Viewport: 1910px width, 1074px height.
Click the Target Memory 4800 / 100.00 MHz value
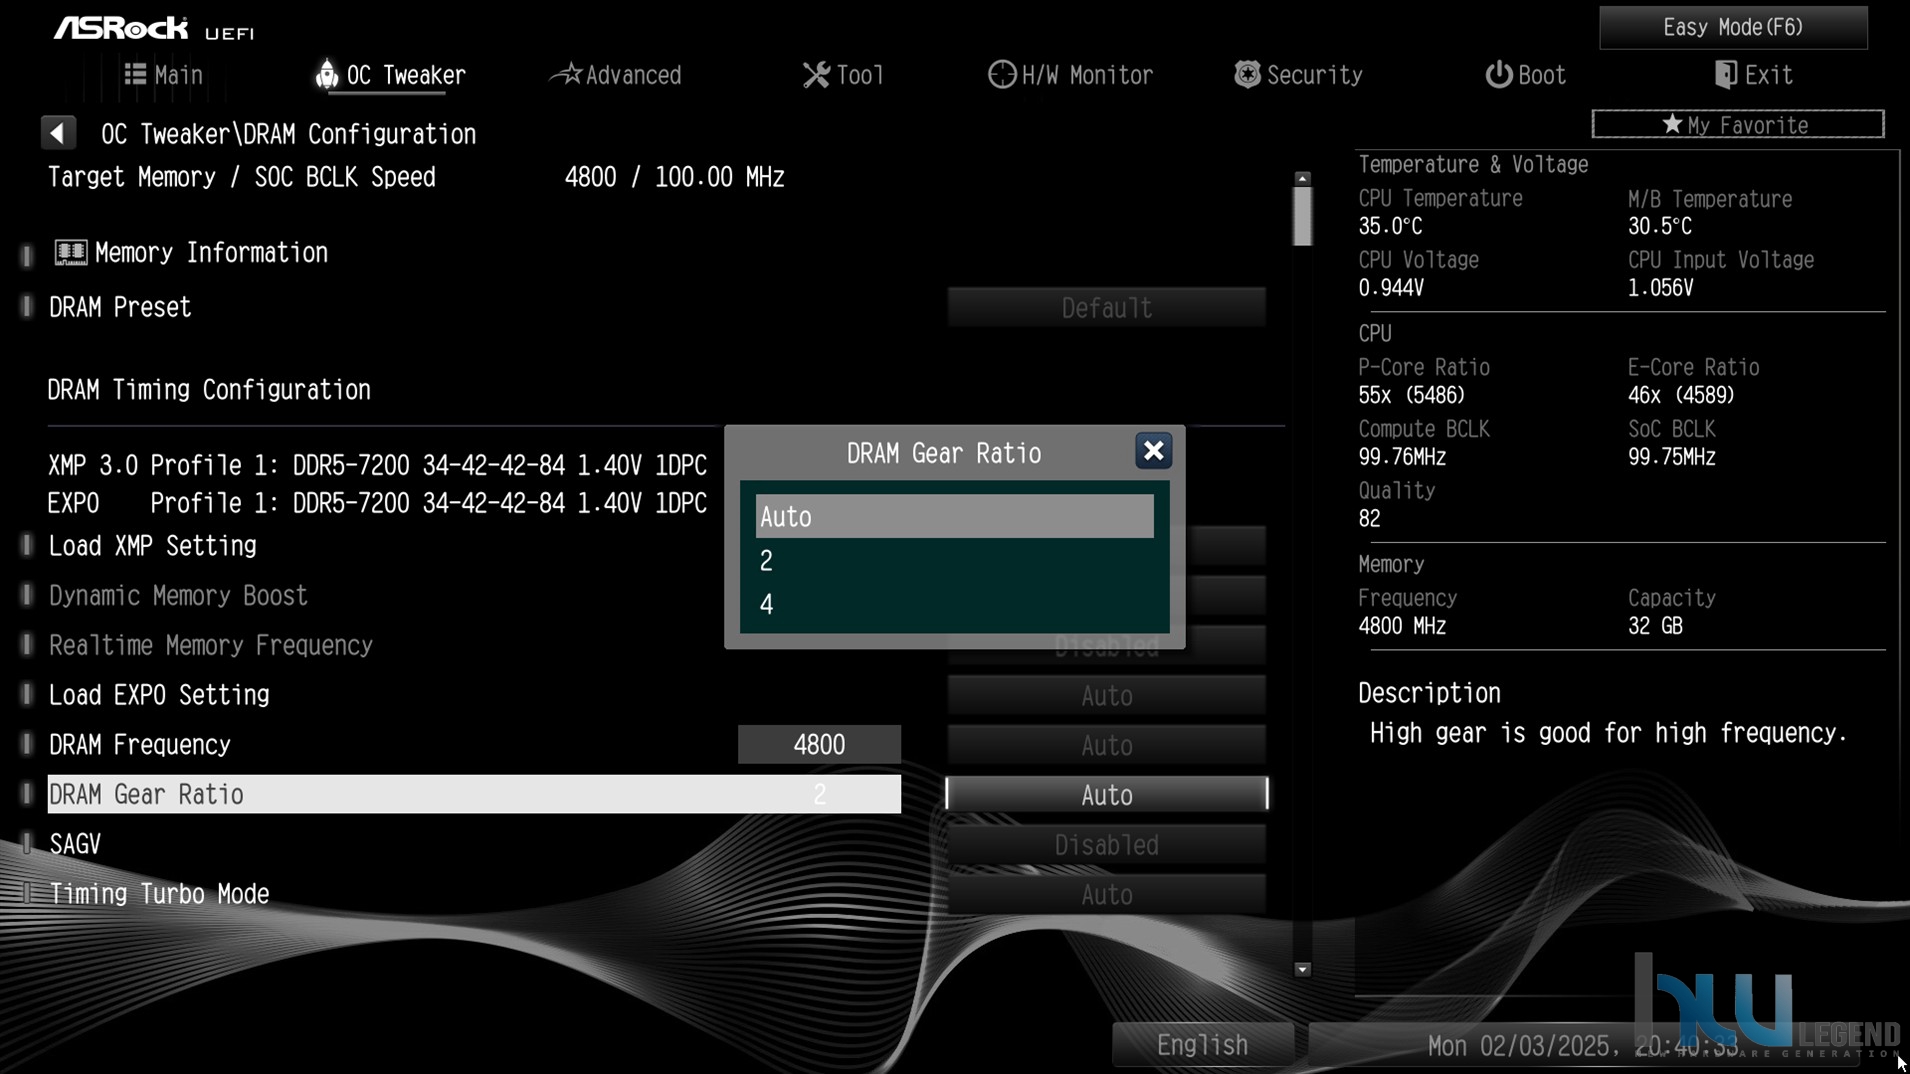tap(674, 177)
